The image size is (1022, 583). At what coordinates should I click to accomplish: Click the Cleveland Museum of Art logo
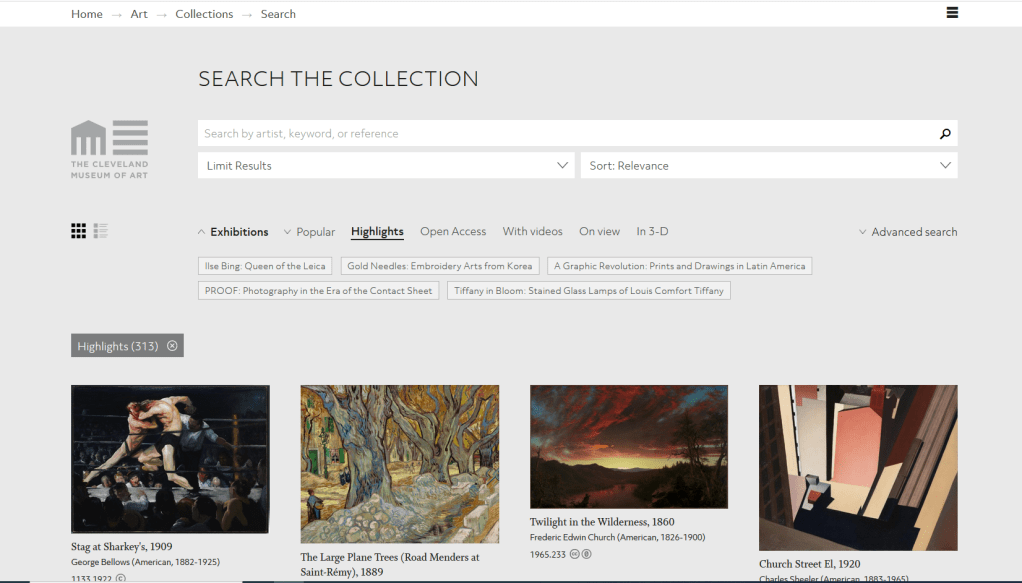pyautogui.click(x=109, y=149)
